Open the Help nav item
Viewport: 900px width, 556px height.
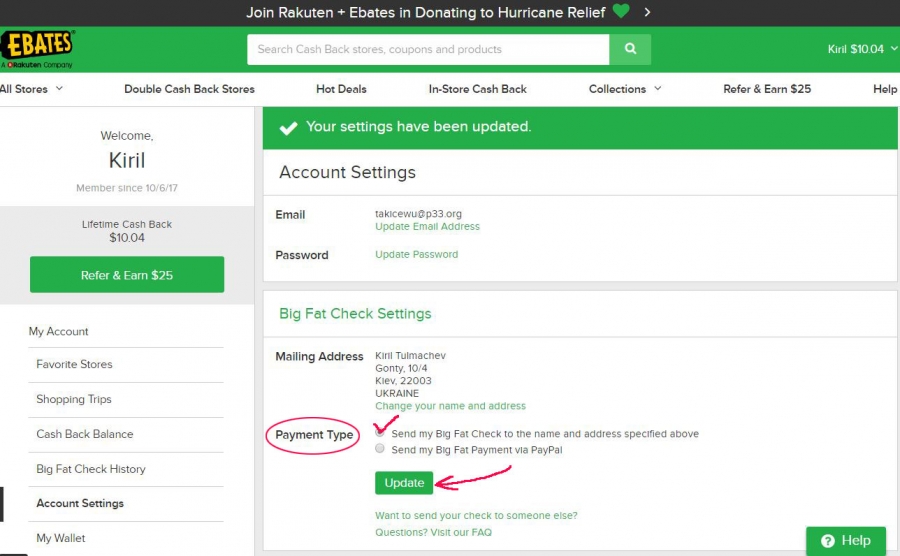(885, 89)
